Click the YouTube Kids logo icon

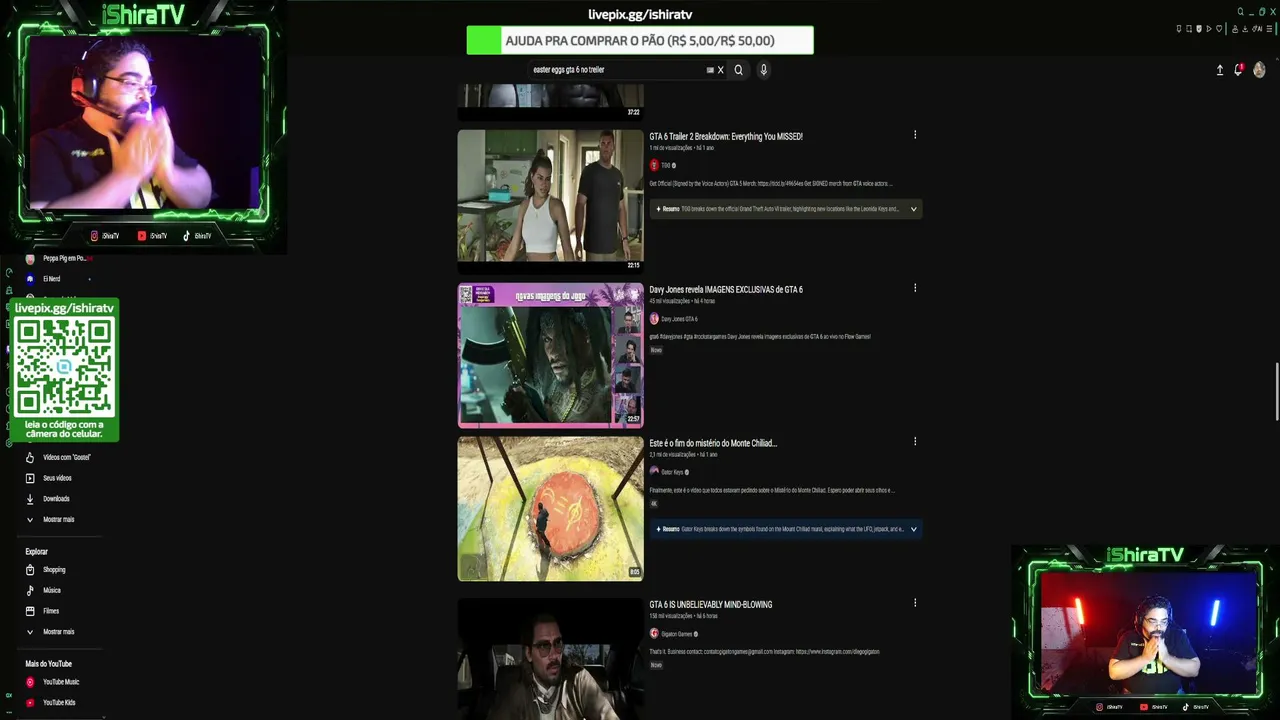click(x=30, y=703)
